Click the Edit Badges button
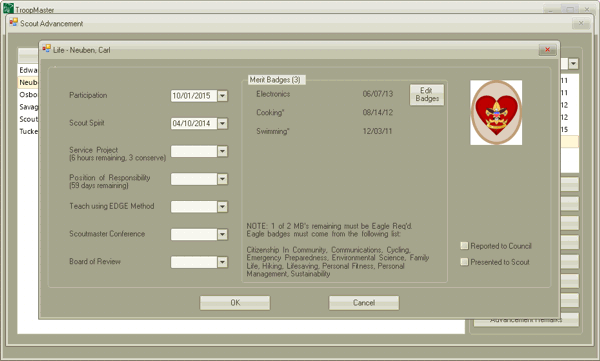 pyautogui.click(x=427, y=95)
